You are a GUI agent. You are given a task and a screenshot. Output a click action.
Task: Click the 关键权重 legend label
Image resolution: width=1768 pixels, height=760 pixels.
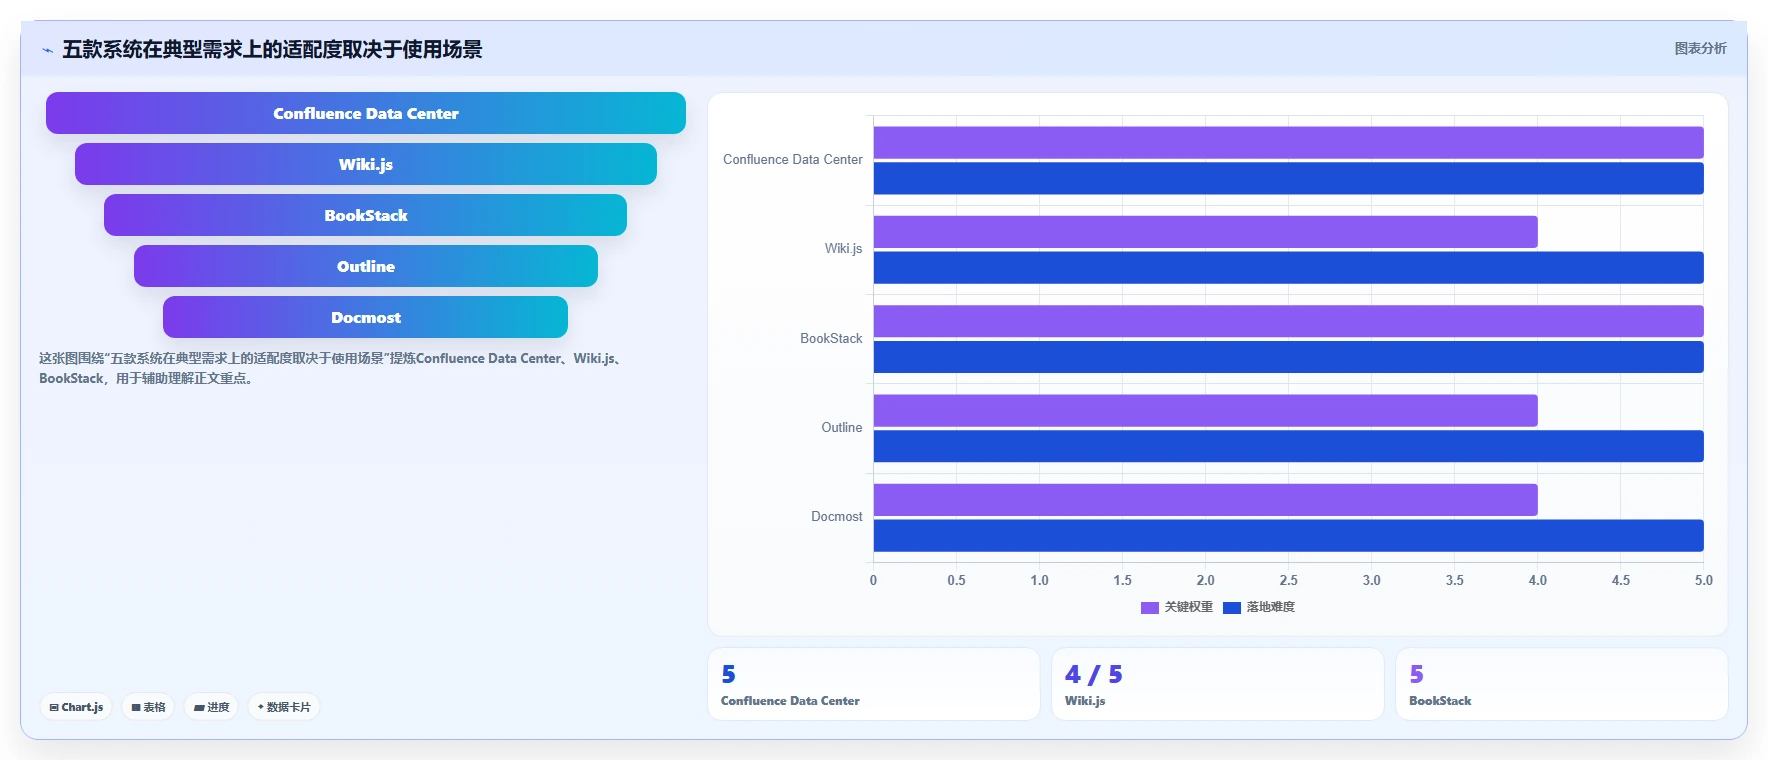pyautogui.click(x=1188, y=607)
